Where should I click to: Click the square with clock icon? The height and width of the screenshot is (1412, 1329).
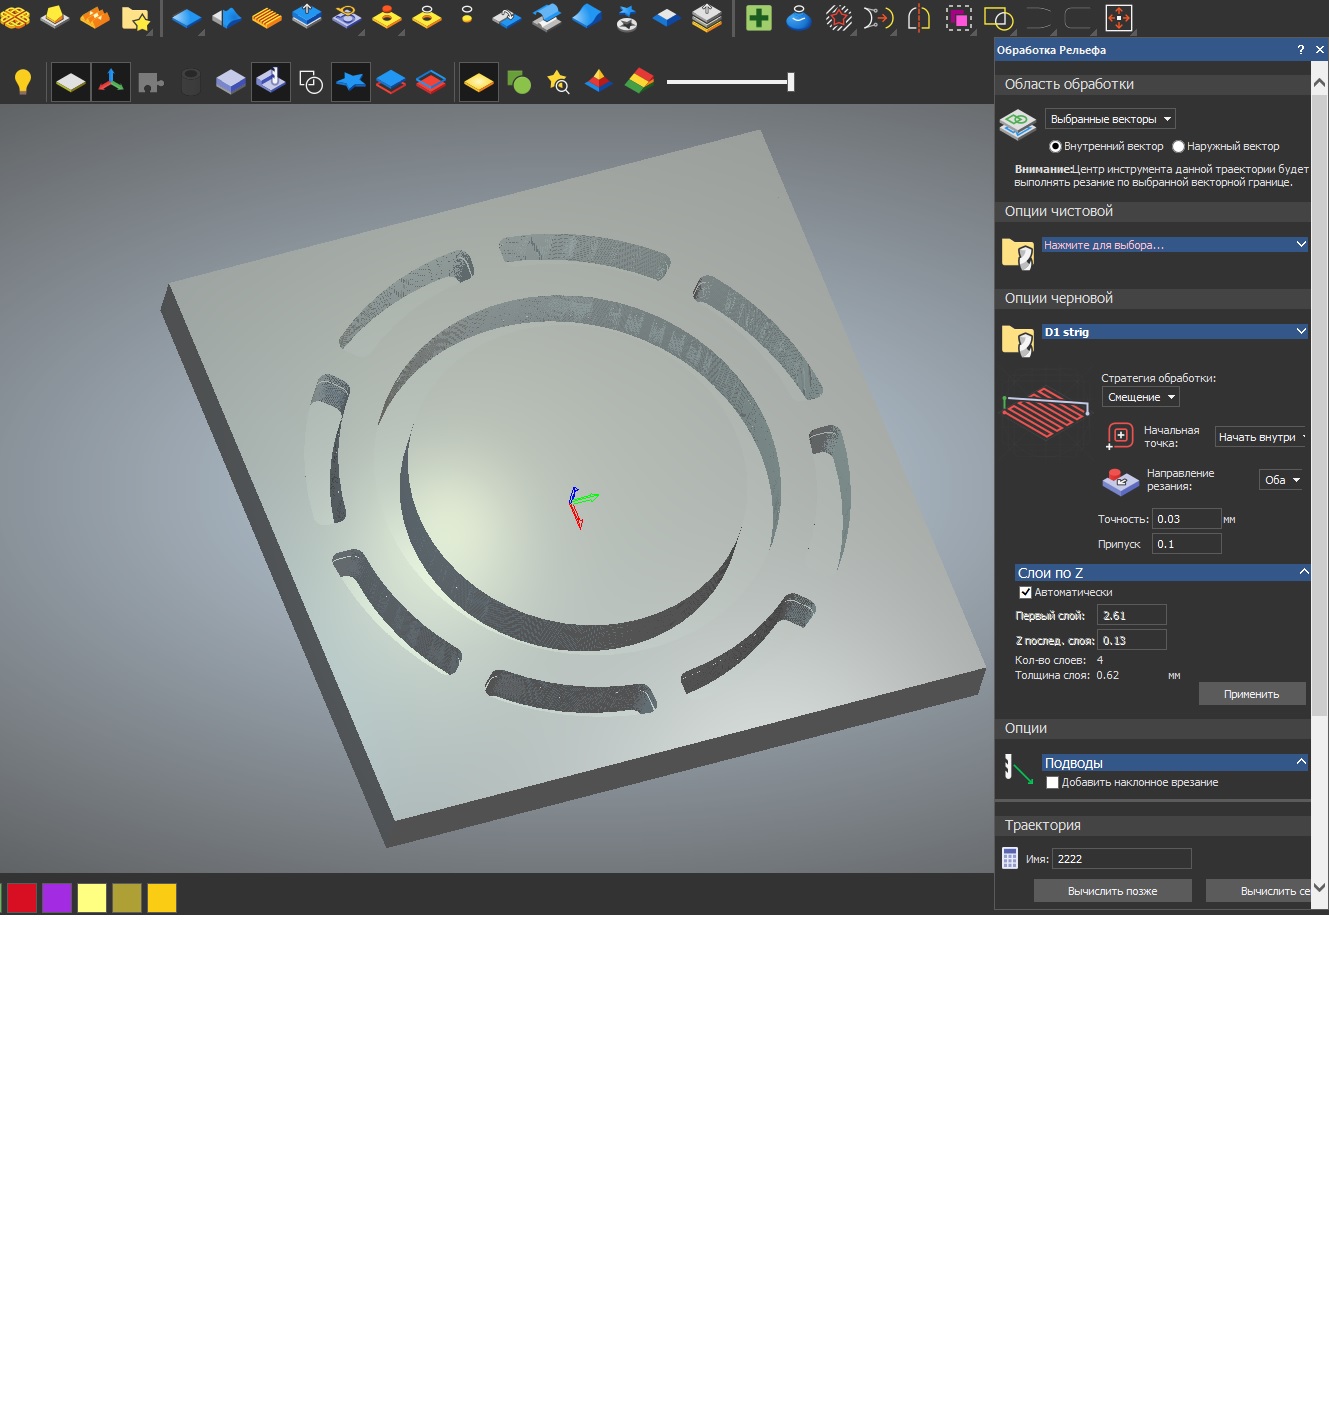[311, 82]
